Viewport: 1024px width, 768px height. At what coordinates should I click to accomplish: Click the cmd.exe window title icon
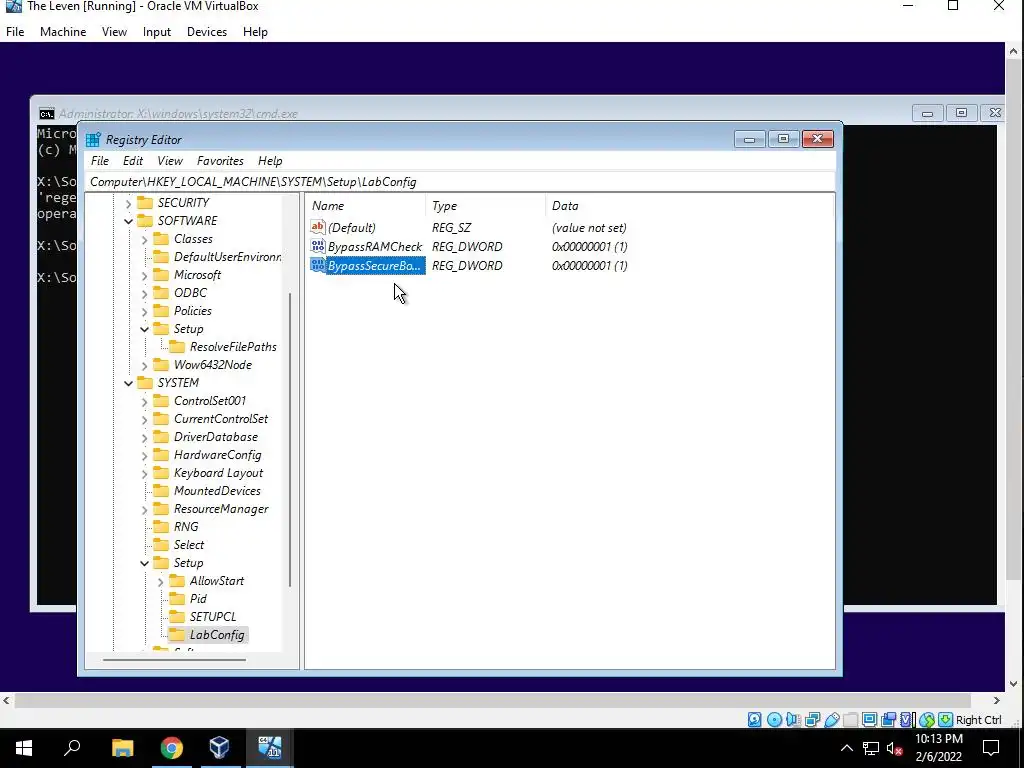click(x=46, y=114)
